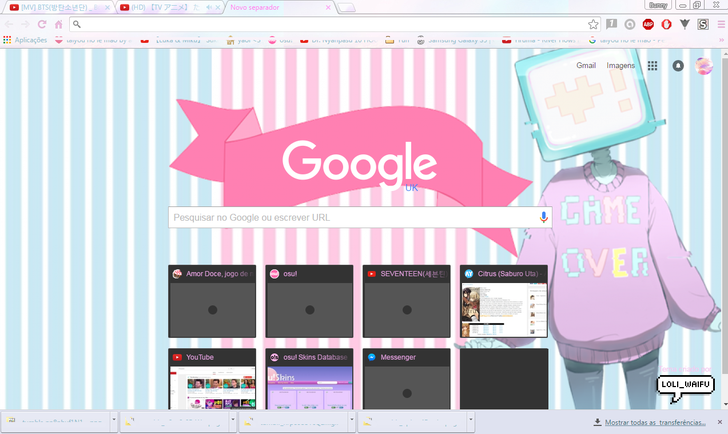Open Gmail link
This screenshot has height=434, width=728.
pos(586,65)
